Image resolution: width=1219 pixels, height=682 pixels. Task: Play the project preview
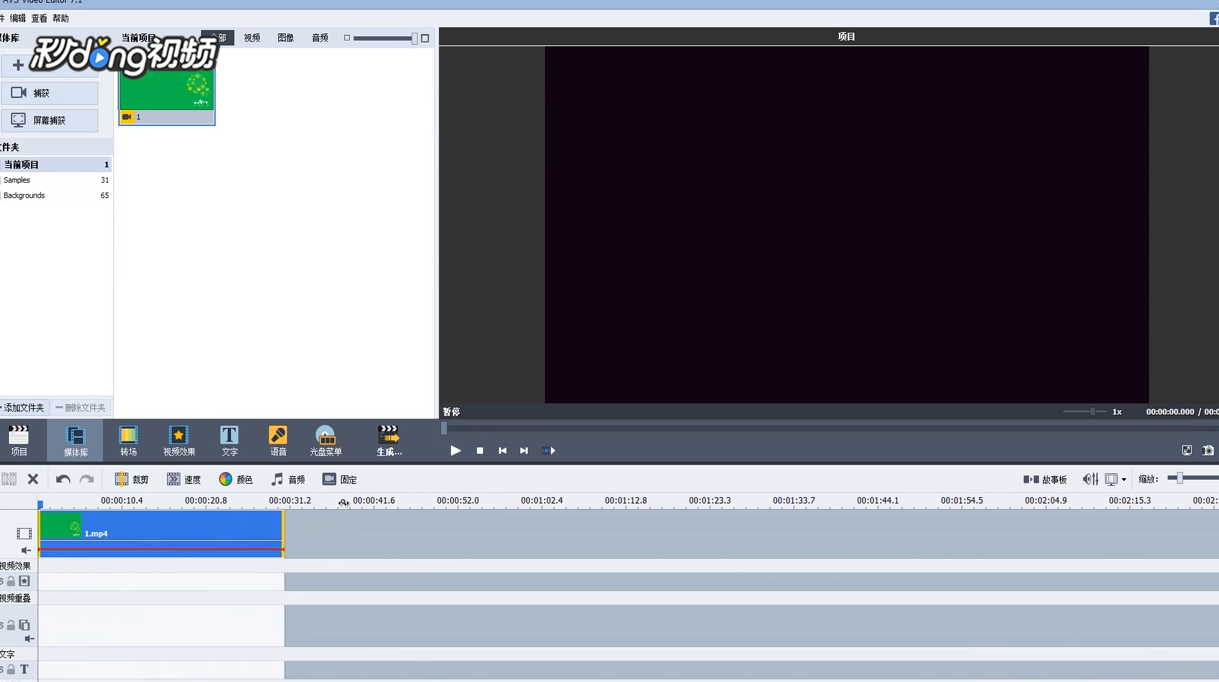point(455,451)
